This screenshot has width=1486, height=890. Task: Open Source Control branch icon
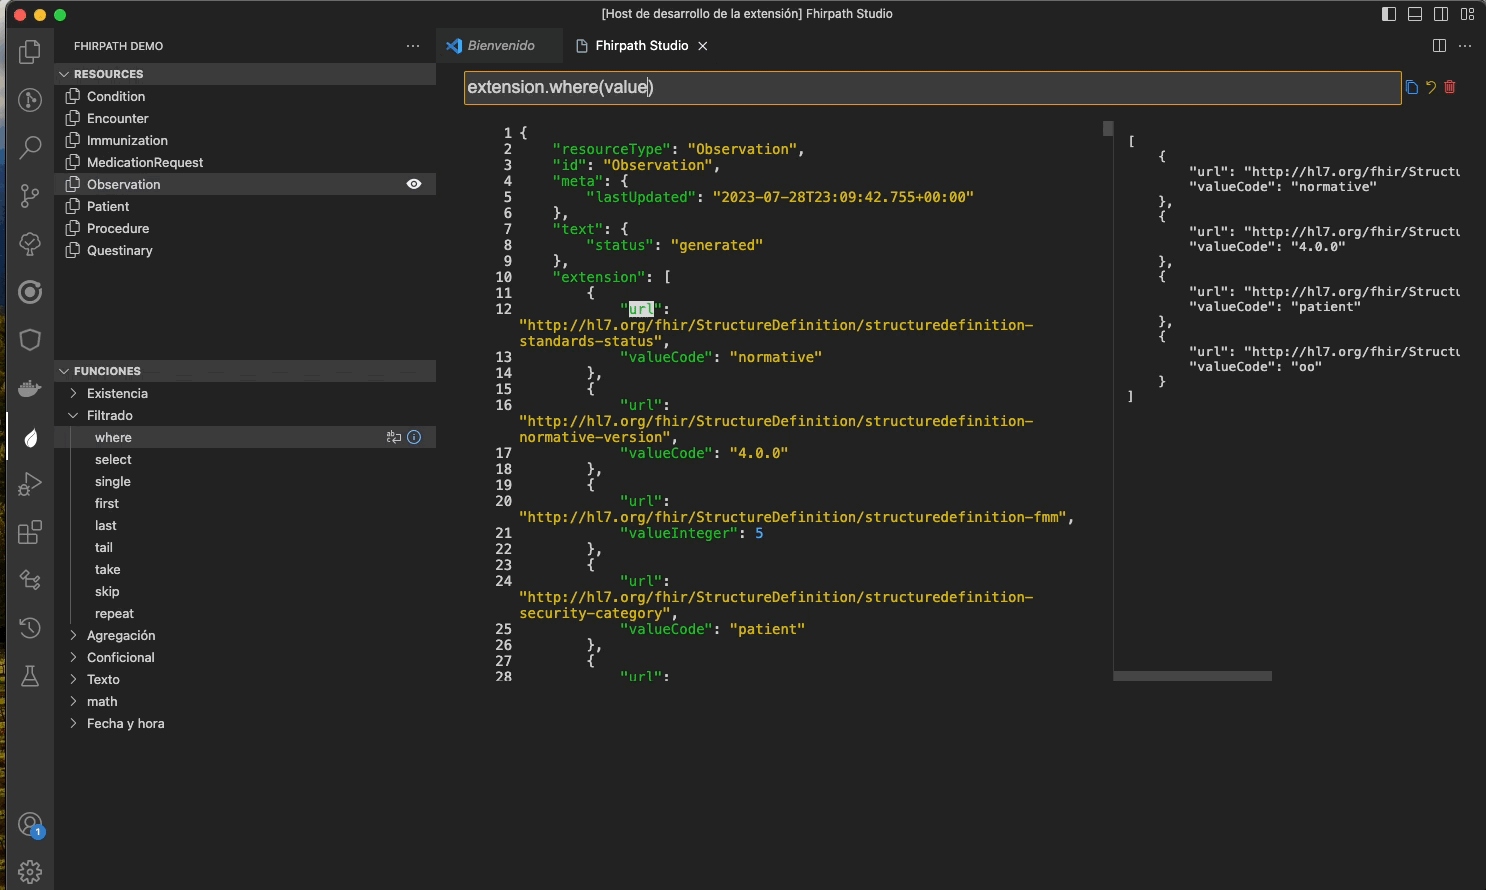[x=30, y=195]
